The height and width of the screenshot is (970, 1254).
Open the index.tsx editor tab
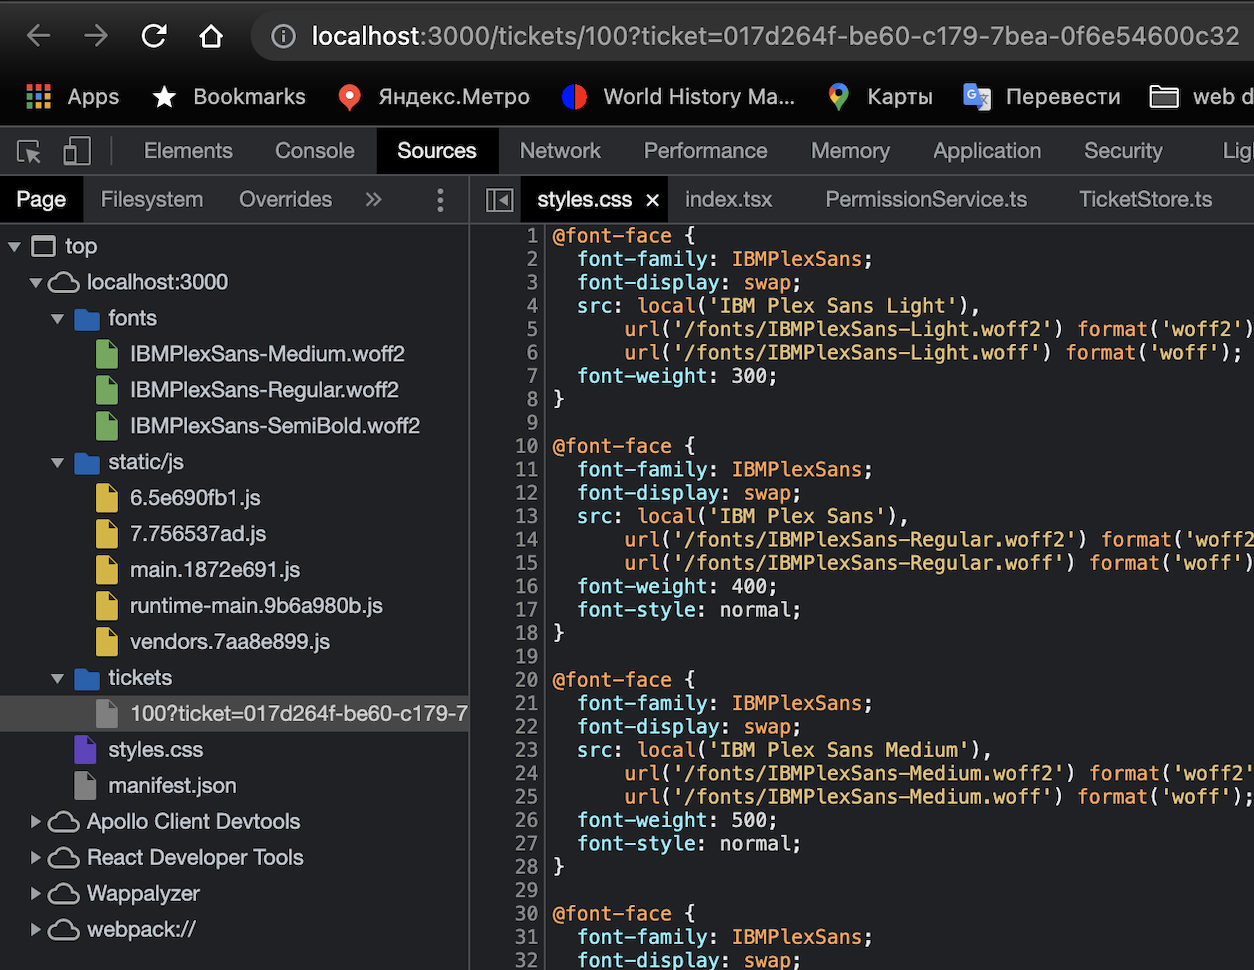pyautogui.click(x=728, y=200)
